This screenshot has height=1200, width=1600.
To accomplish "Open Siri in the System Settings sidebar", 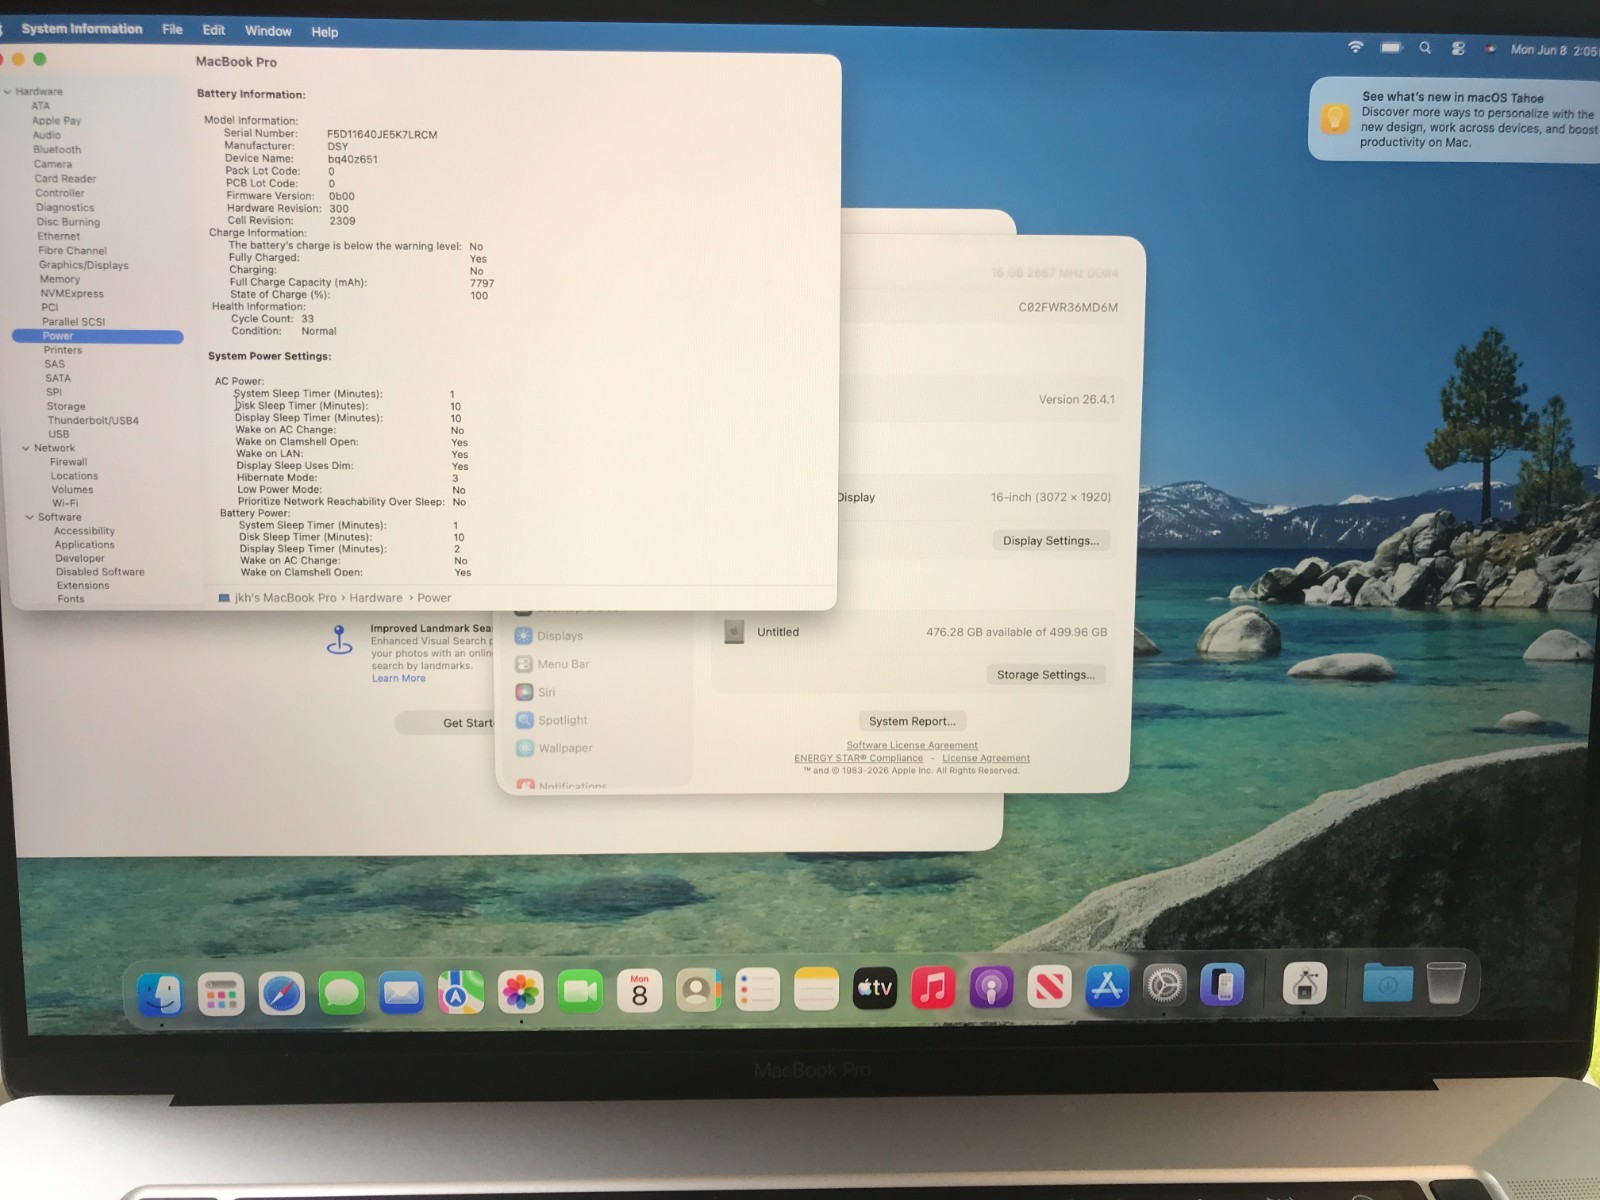I will coord(535,692).
